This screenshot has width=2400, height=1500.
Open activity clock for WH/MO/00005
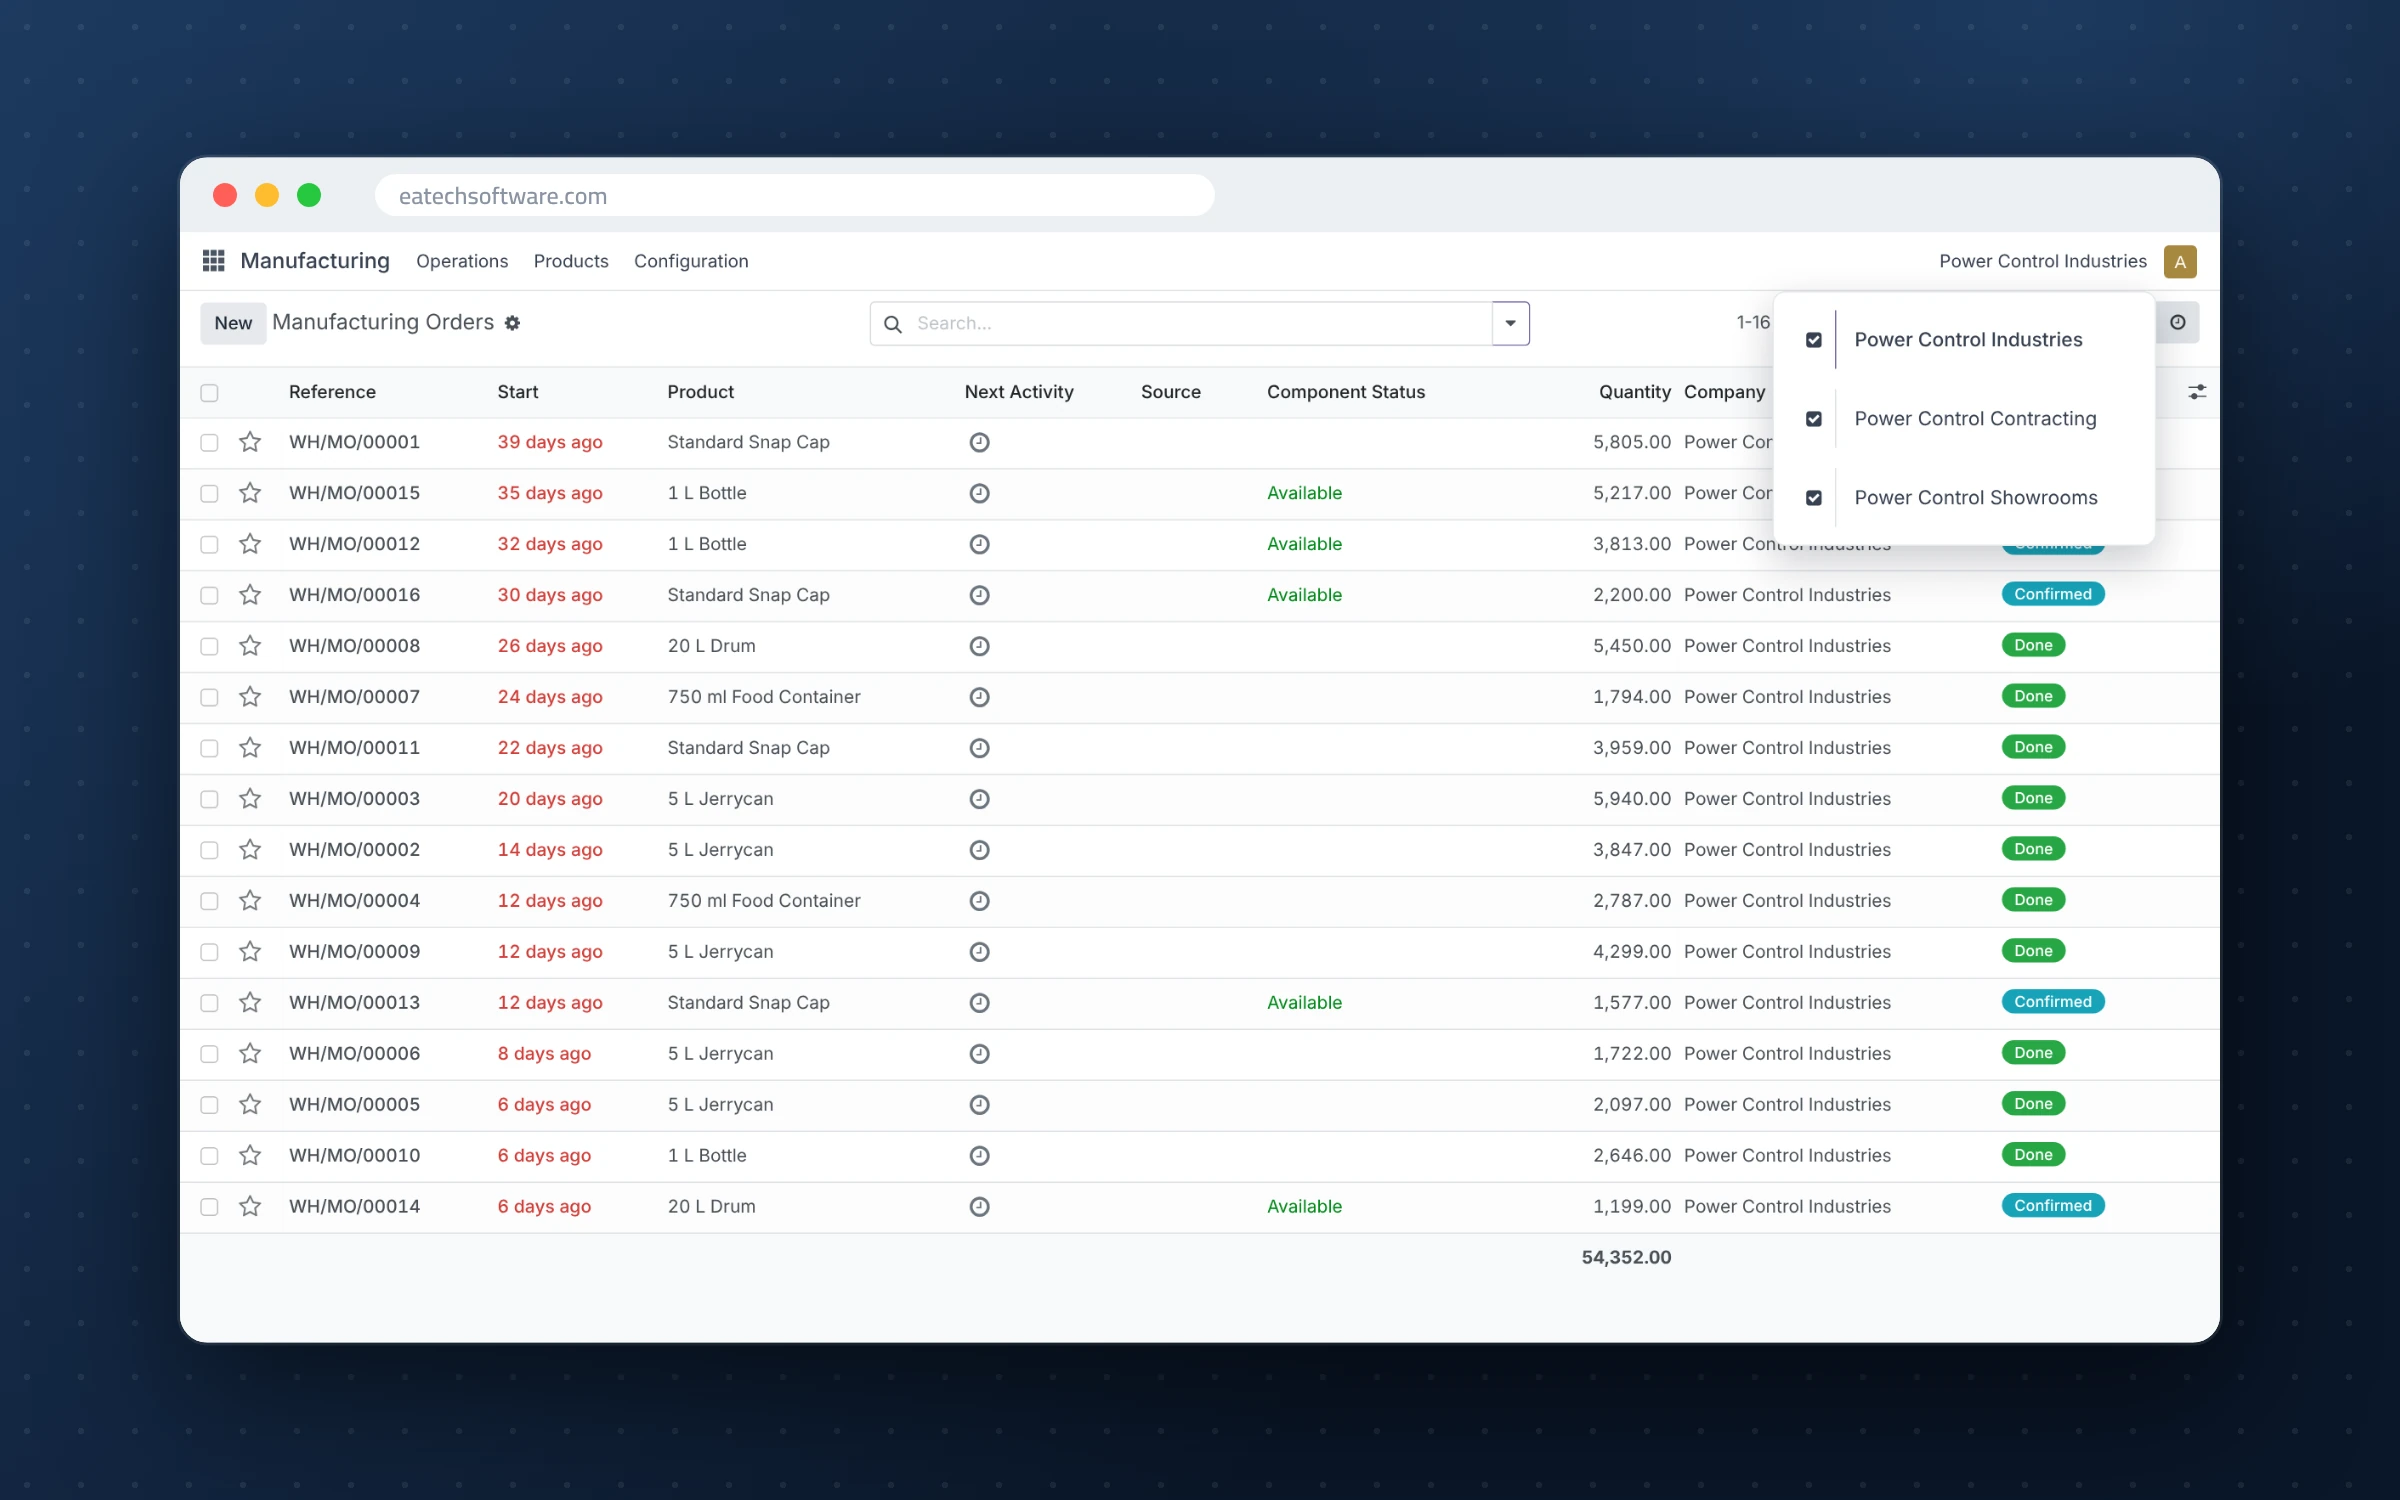point(980,1105)
